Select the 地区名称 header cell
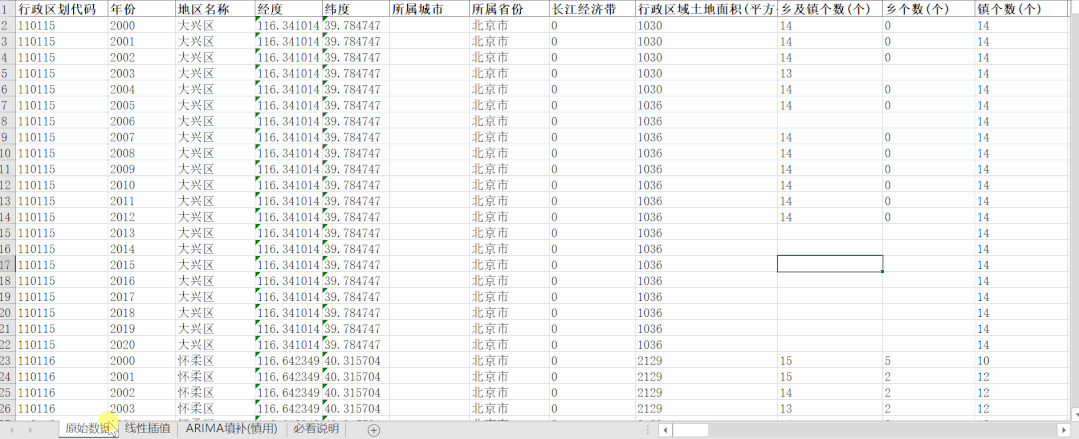This screenshot has height=439, width=1079. pyautogui.click(x=215, y=9)
